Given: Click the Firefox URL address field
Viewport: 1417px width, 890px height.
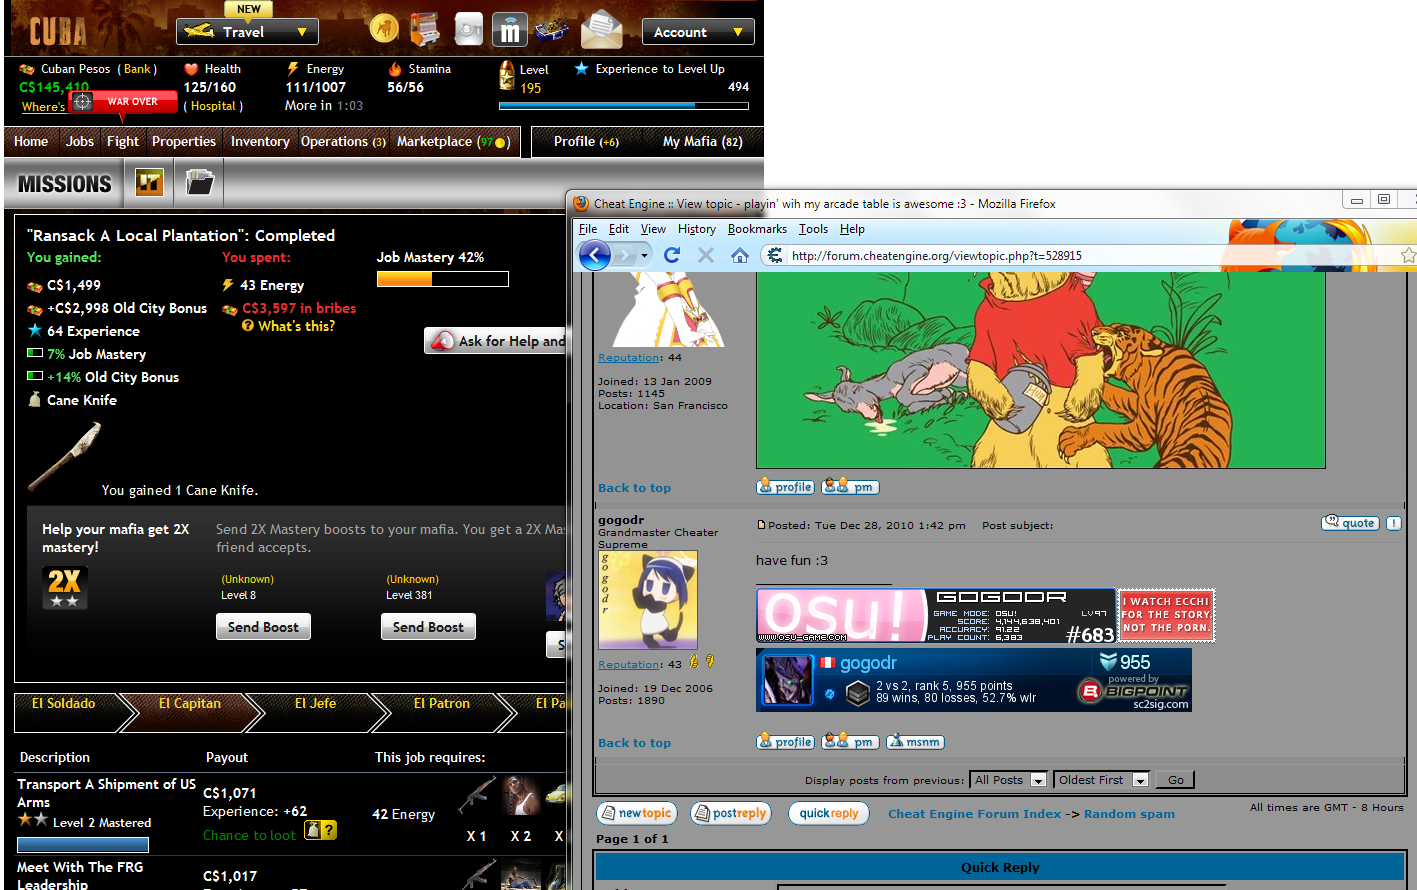Looking at the screenshot, I should 1092,256.
